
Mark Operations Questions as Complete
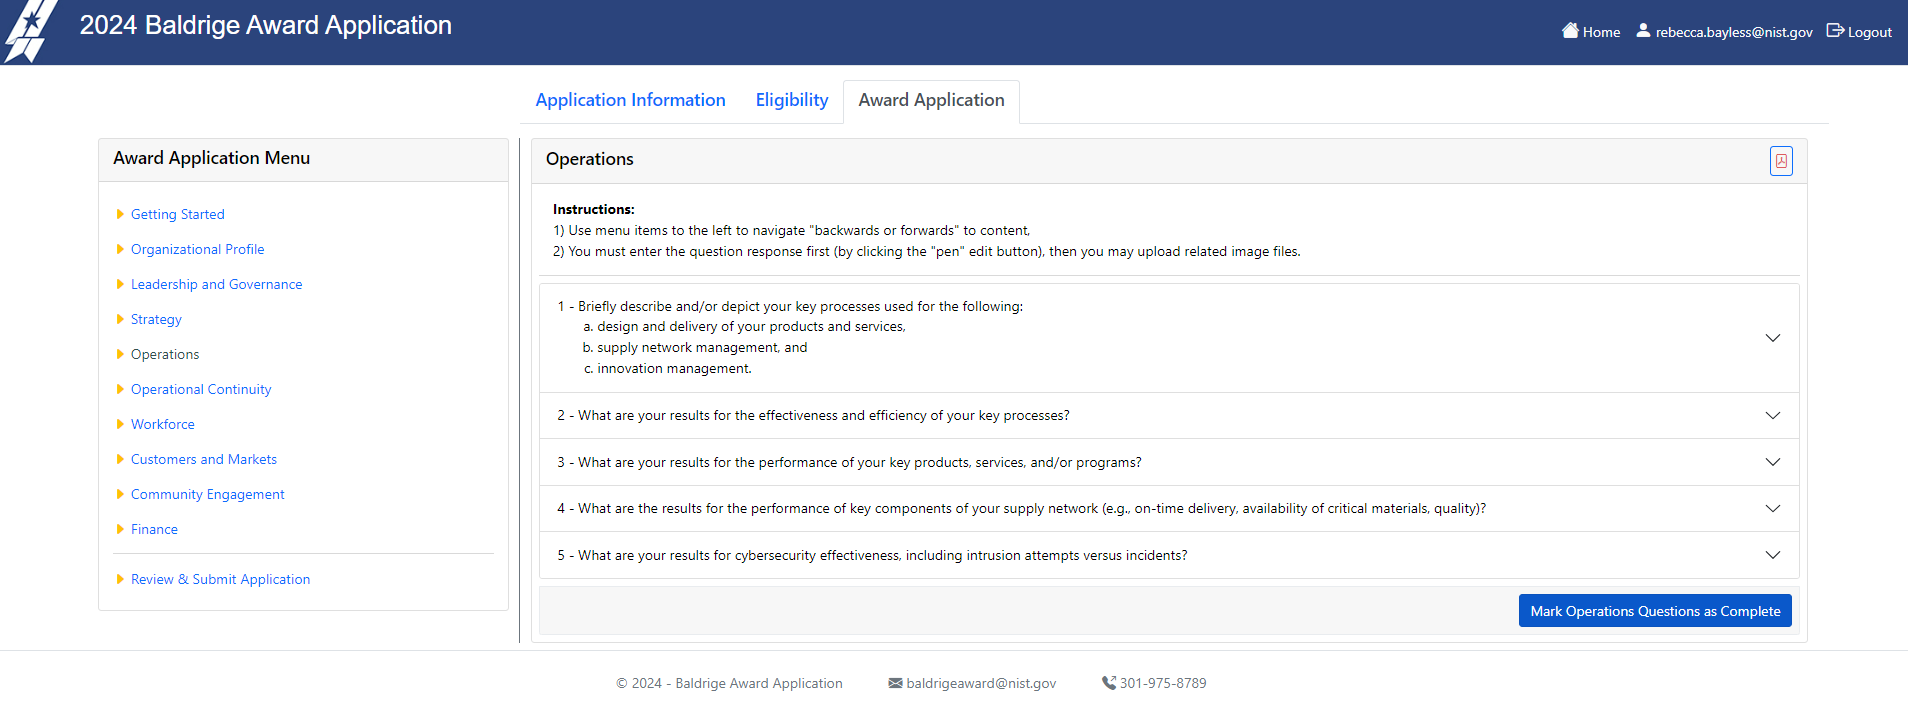[x=1654, y=611]
